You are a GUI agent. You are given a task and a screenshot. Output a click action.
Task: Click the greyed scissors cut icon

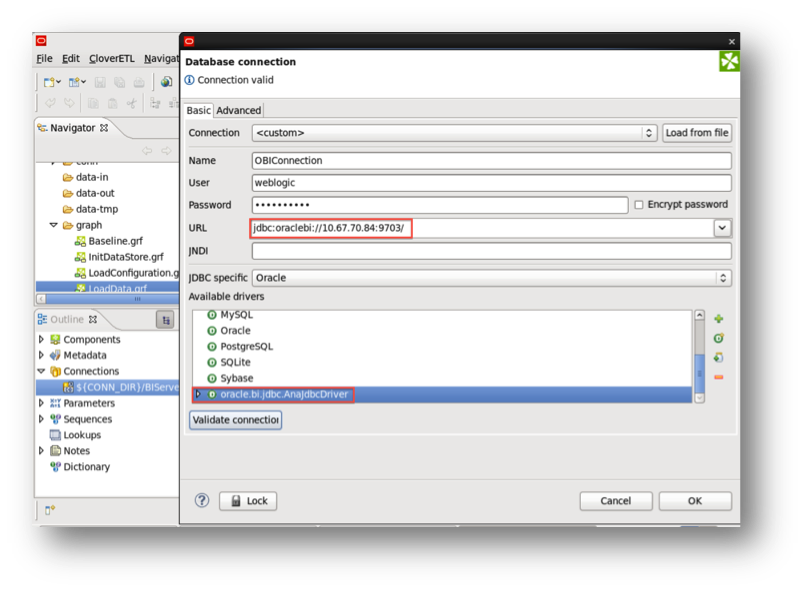point(132,103)
